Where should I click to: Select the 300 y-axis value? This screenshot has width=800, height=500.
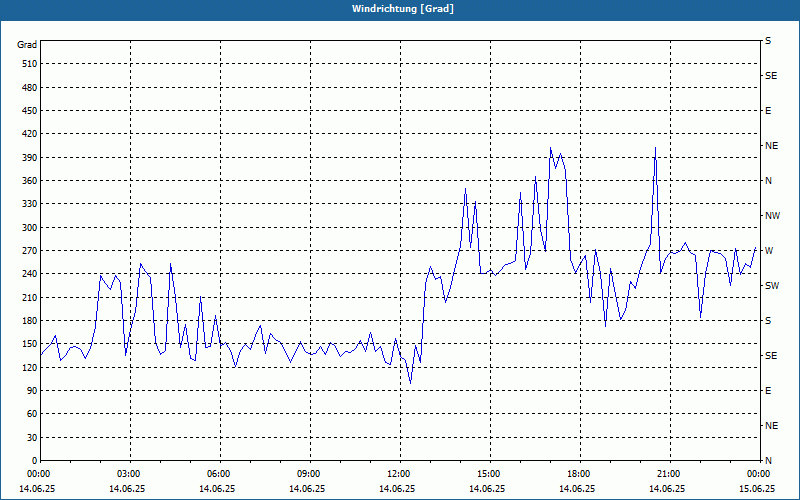29,227
